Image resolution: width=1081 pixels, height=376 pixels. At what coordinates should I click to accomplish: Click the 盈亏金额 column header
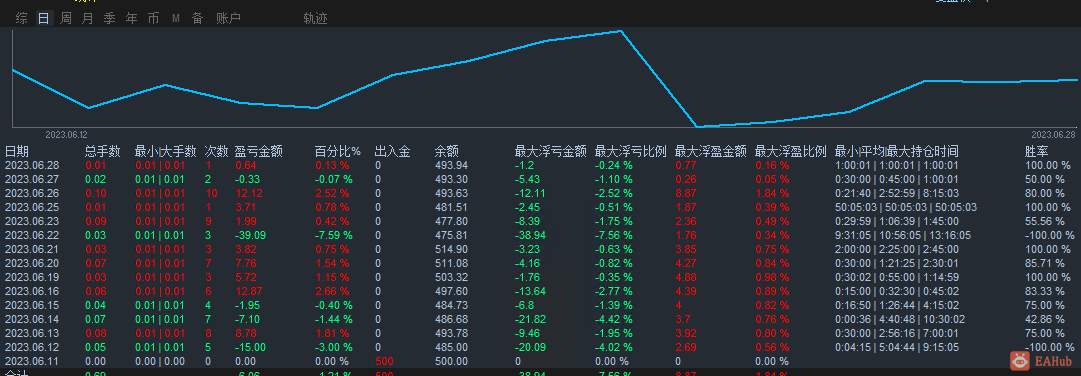point(259,151)
